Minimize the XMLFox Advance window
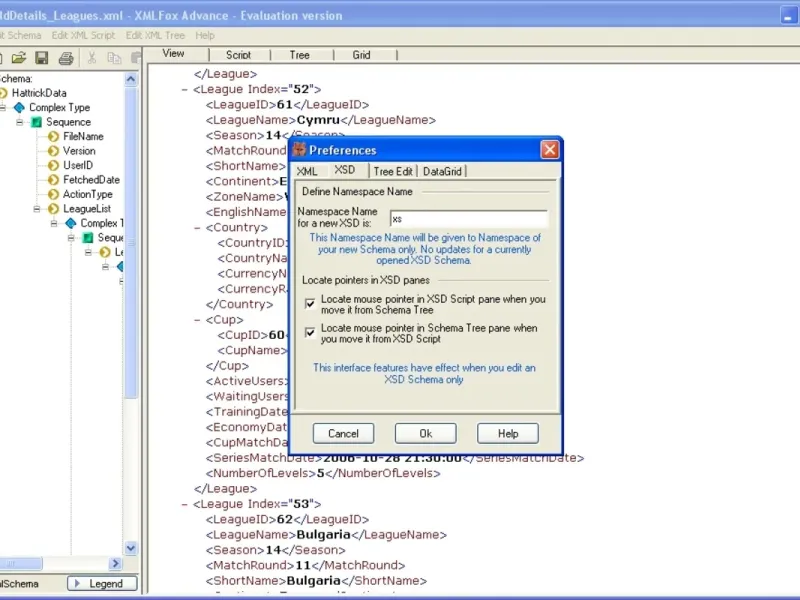The image size is (800, 600). 789,15
